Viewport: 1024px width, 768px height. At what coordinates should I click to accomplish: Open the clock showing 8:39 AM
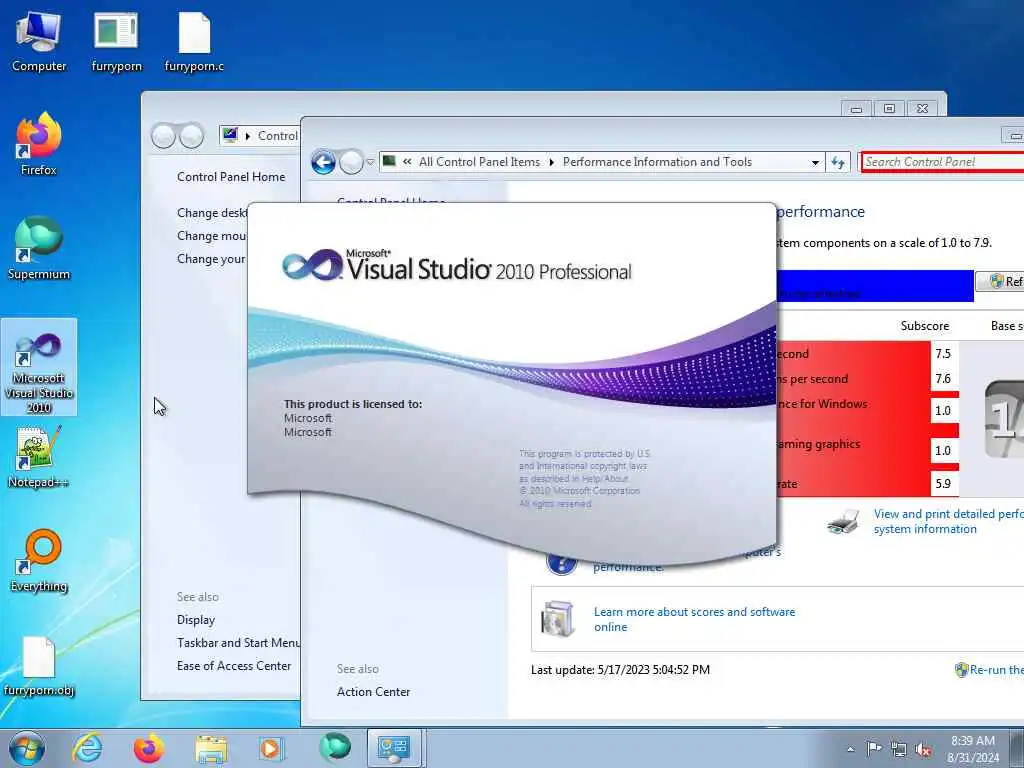tap(973, 749)
